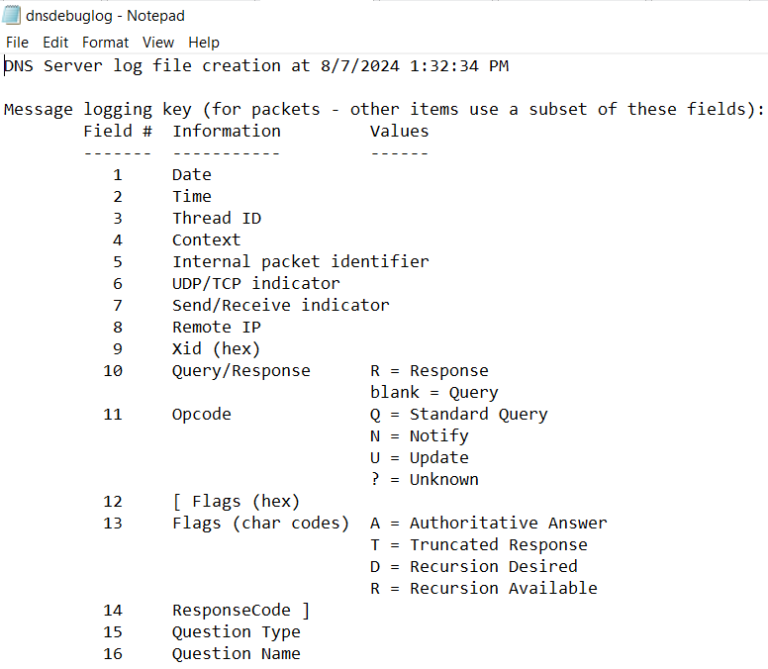Click the 'Xid (hex)' line

(216, 349)
